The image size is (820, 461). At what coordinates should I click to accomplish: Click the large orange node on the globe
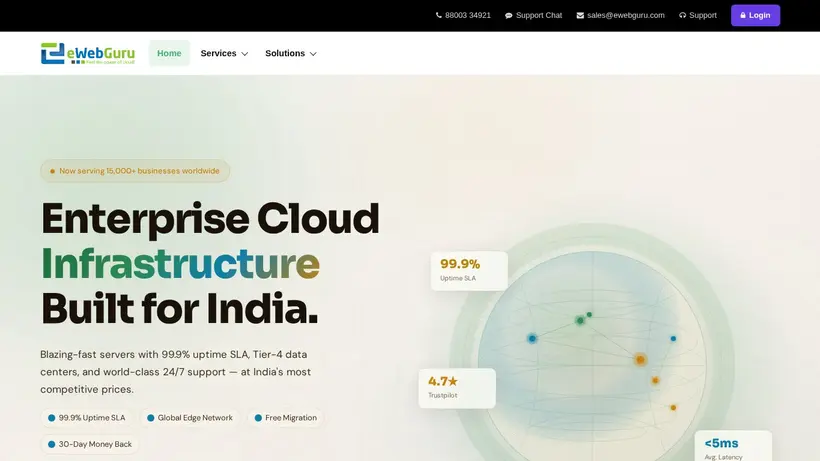[640, 359]
